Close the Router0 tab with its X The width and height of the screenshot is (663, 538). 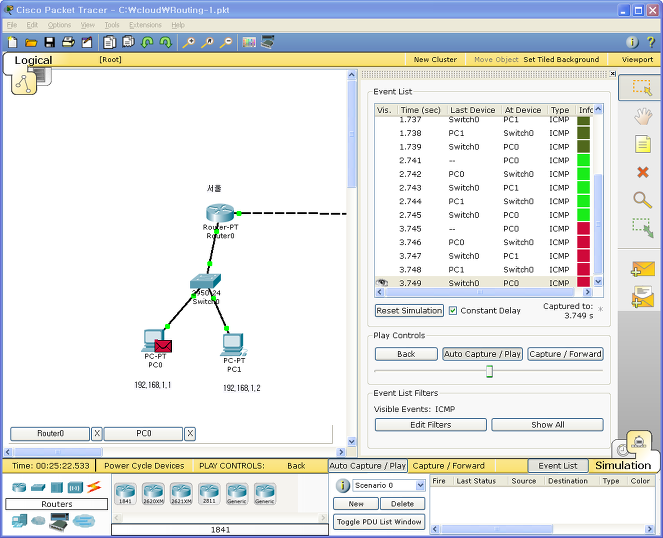click(x=97, y=434)
